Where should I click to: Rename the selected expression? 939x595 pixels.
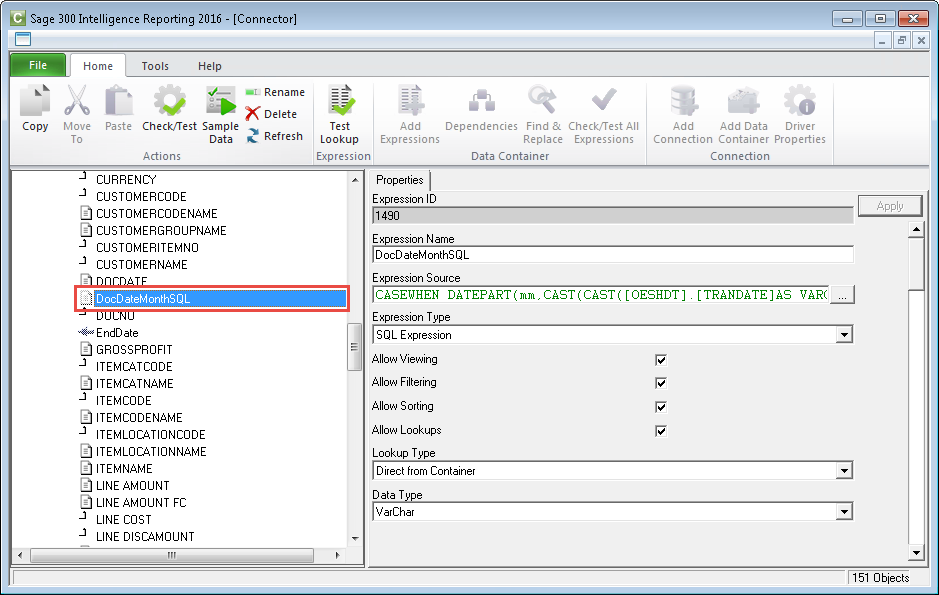click(x=275, y=92)
